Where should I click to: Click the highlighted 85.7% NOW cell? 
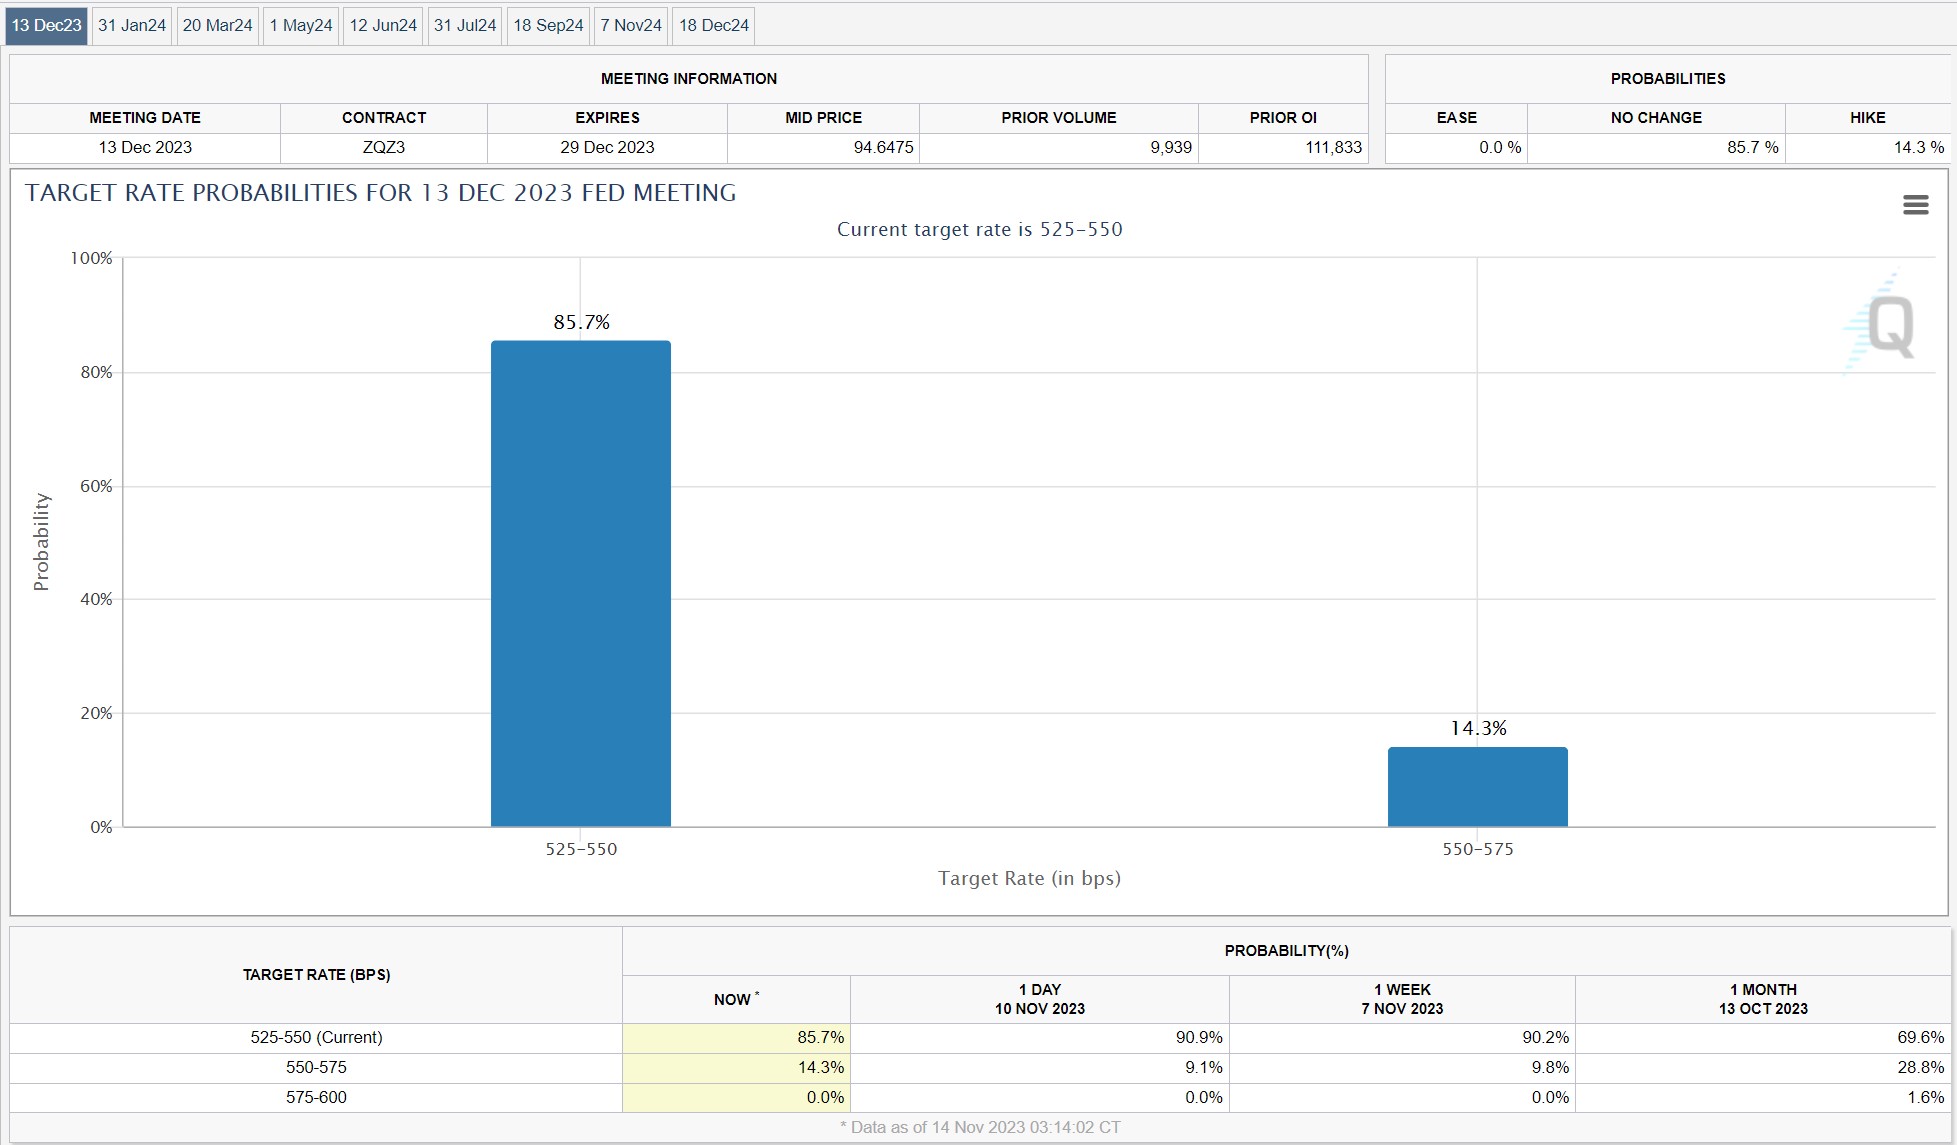coord(736,1037)
